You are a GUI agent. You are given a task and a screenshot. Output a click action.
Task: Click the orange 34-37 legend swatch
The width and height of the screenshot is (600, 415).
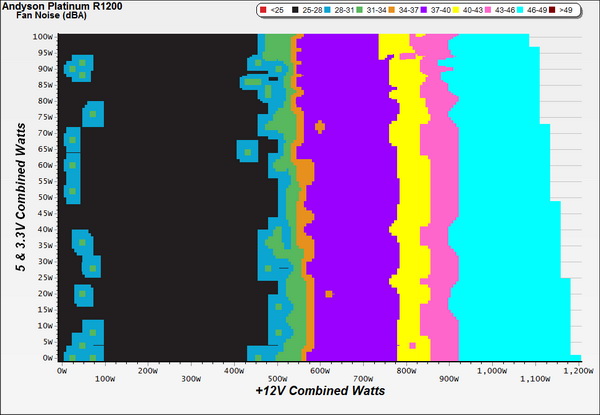[x=391, y=10]
